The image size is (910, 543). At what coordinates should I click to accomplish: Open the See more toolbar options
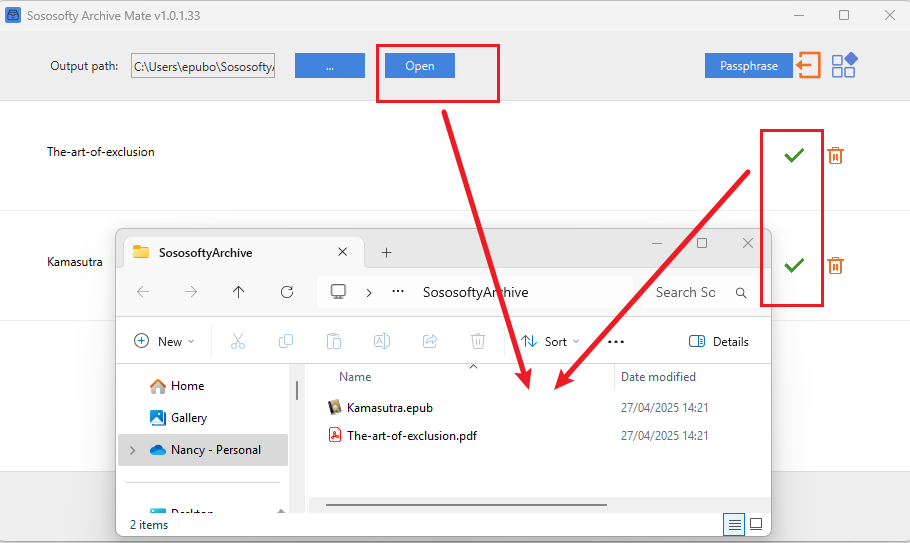coord(616,341)
